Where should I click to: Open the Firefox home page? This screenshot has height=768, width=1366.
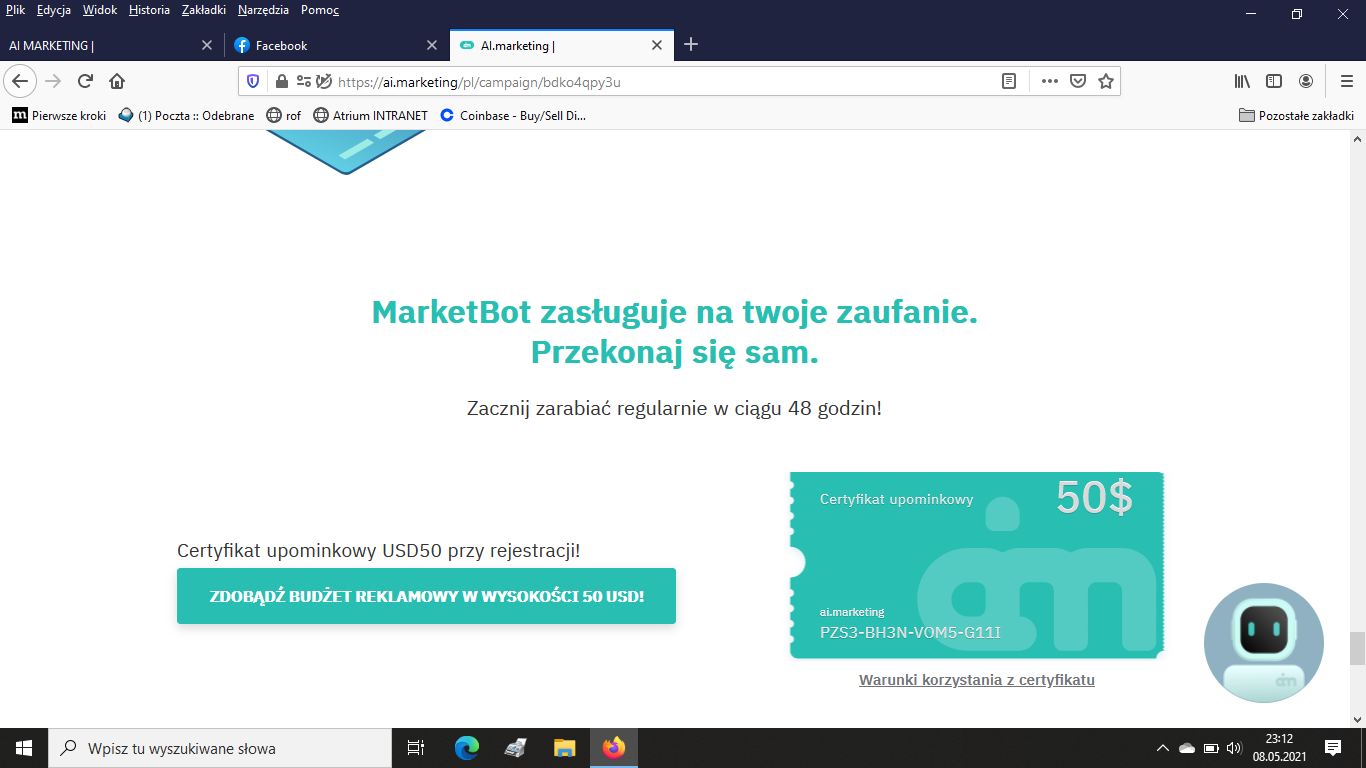point(117,81)
